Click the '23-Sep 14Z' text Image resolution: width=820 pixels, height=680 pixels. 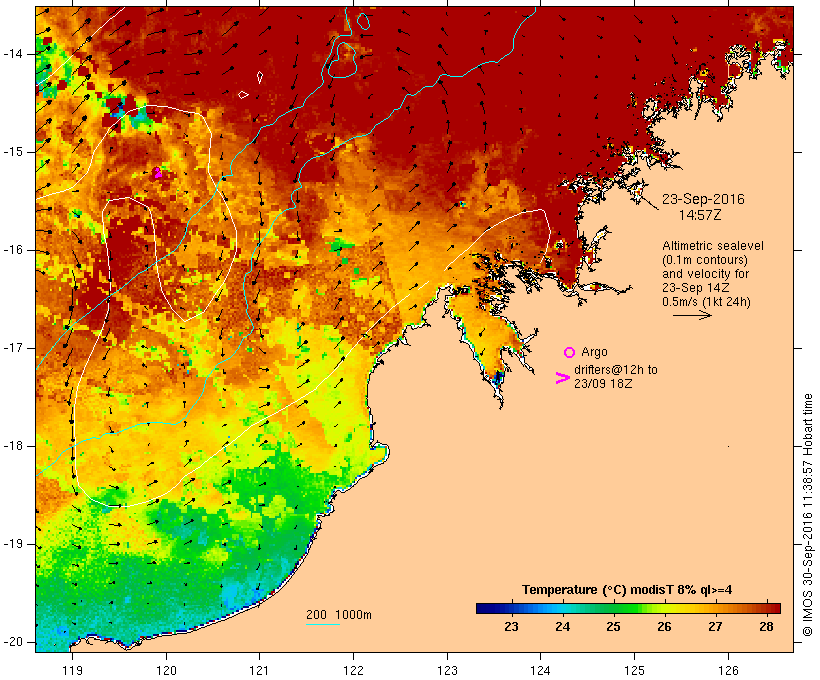pos(696,288)
